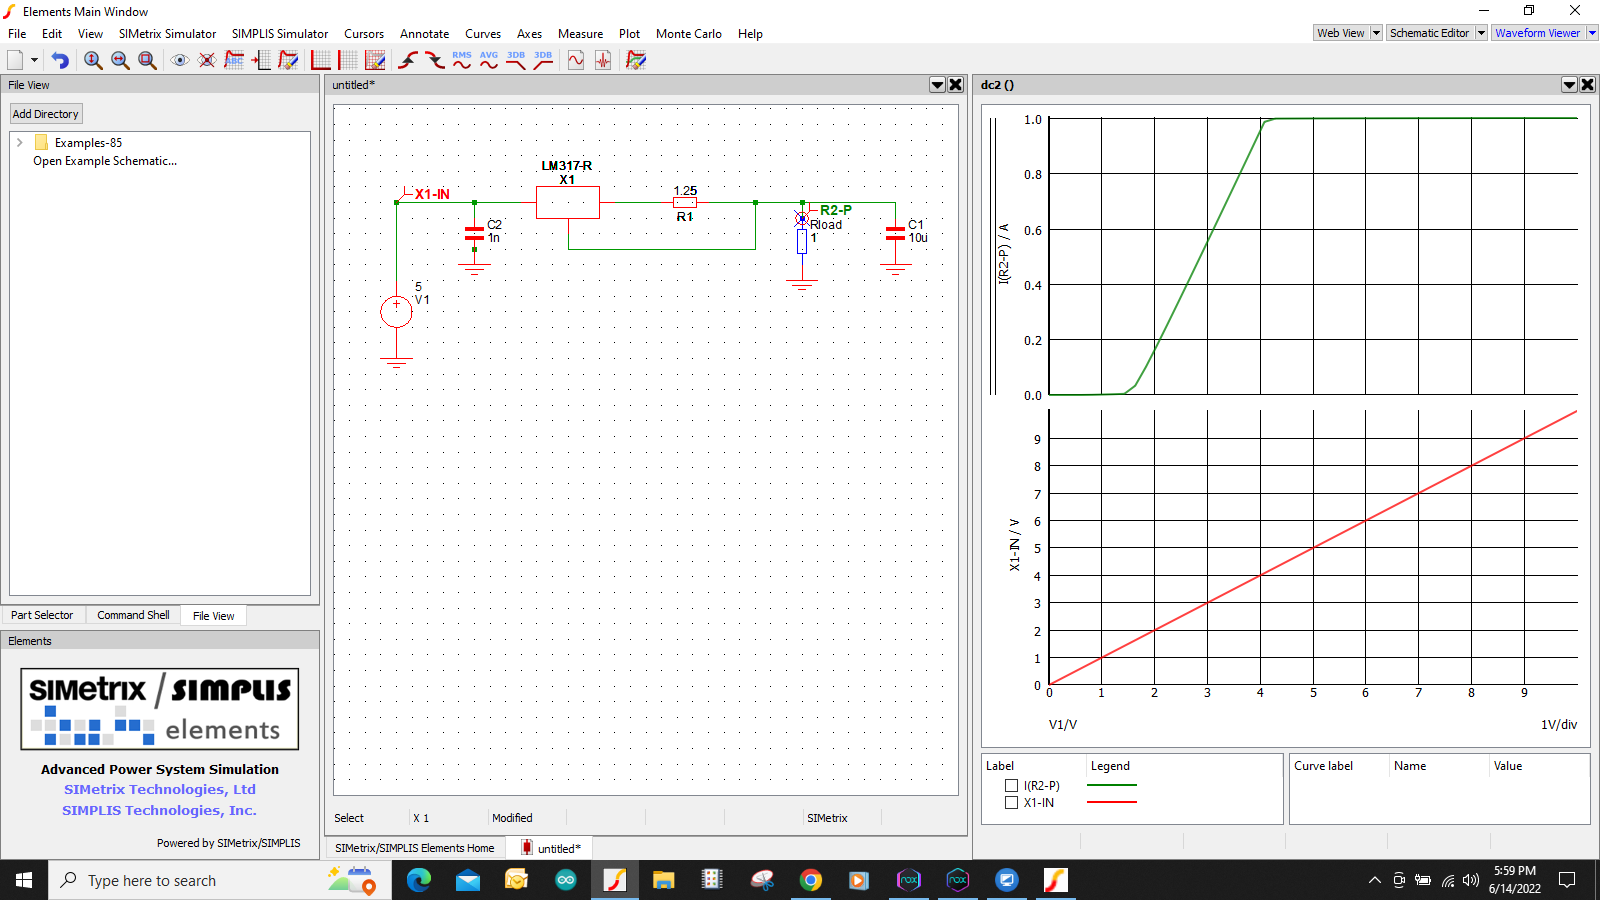The image size is (1600, 900).
Task: Open the File menu
Action: (17, 34)
